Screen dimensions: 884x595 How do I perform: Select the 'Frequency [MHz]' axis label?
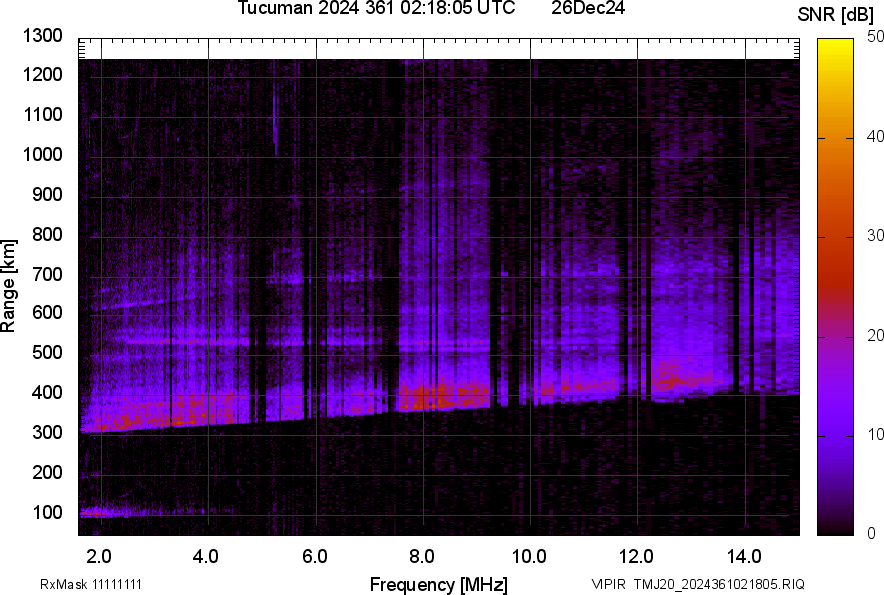click(438, 584)
